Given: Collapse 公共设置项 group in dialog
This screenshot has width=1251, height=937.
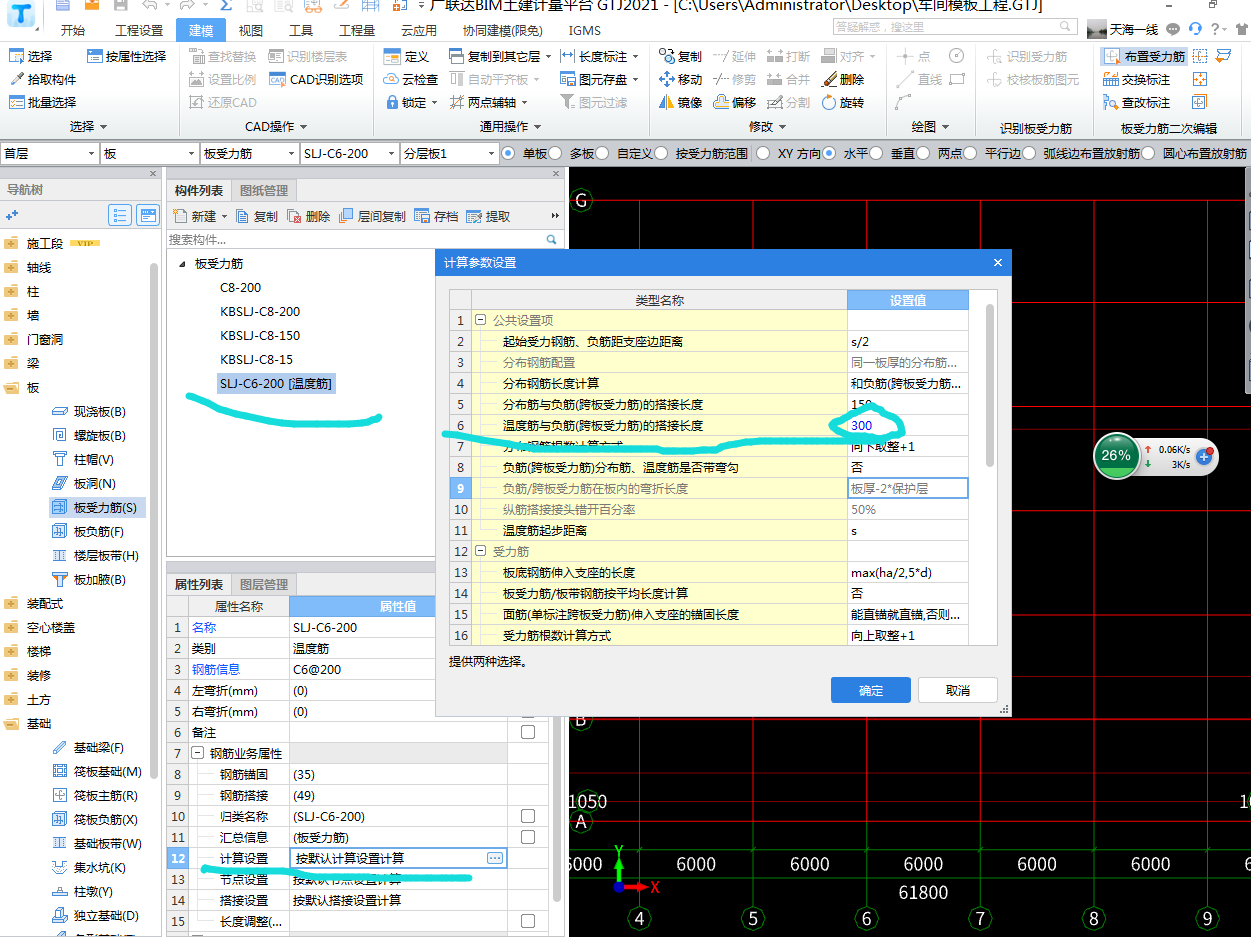Looking at the screenshot, I should pyautogui.click(x=481, y=320).
